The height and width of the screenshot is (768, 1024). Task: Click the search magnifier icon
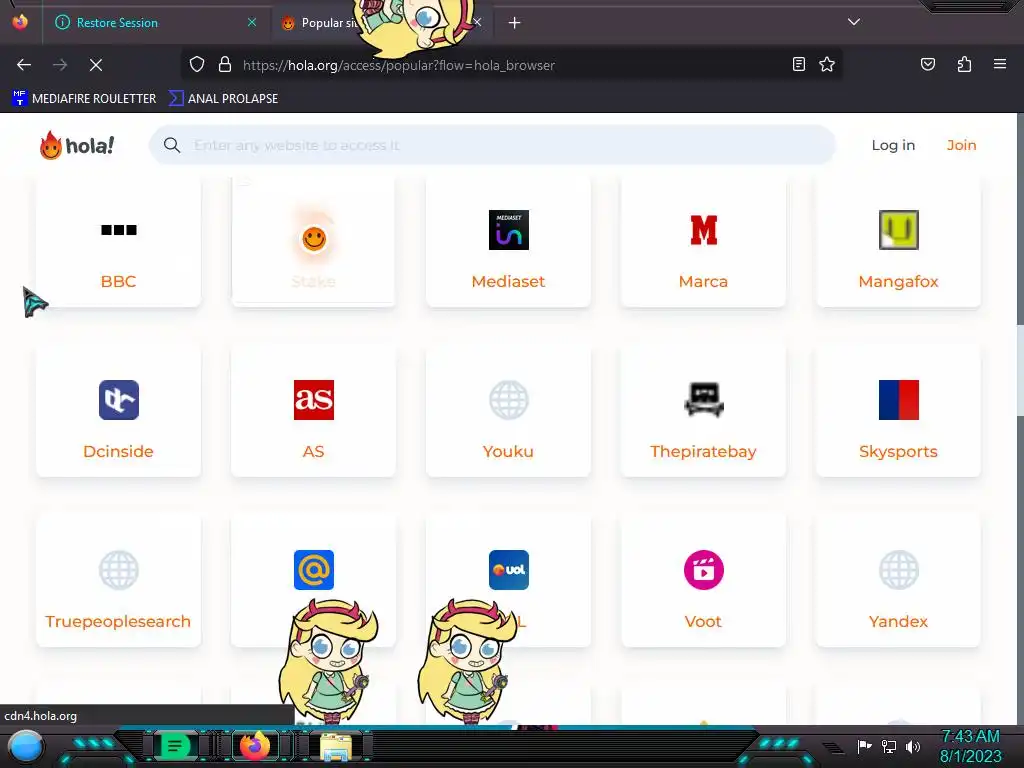pyautogui.click(x=172, y=145)
